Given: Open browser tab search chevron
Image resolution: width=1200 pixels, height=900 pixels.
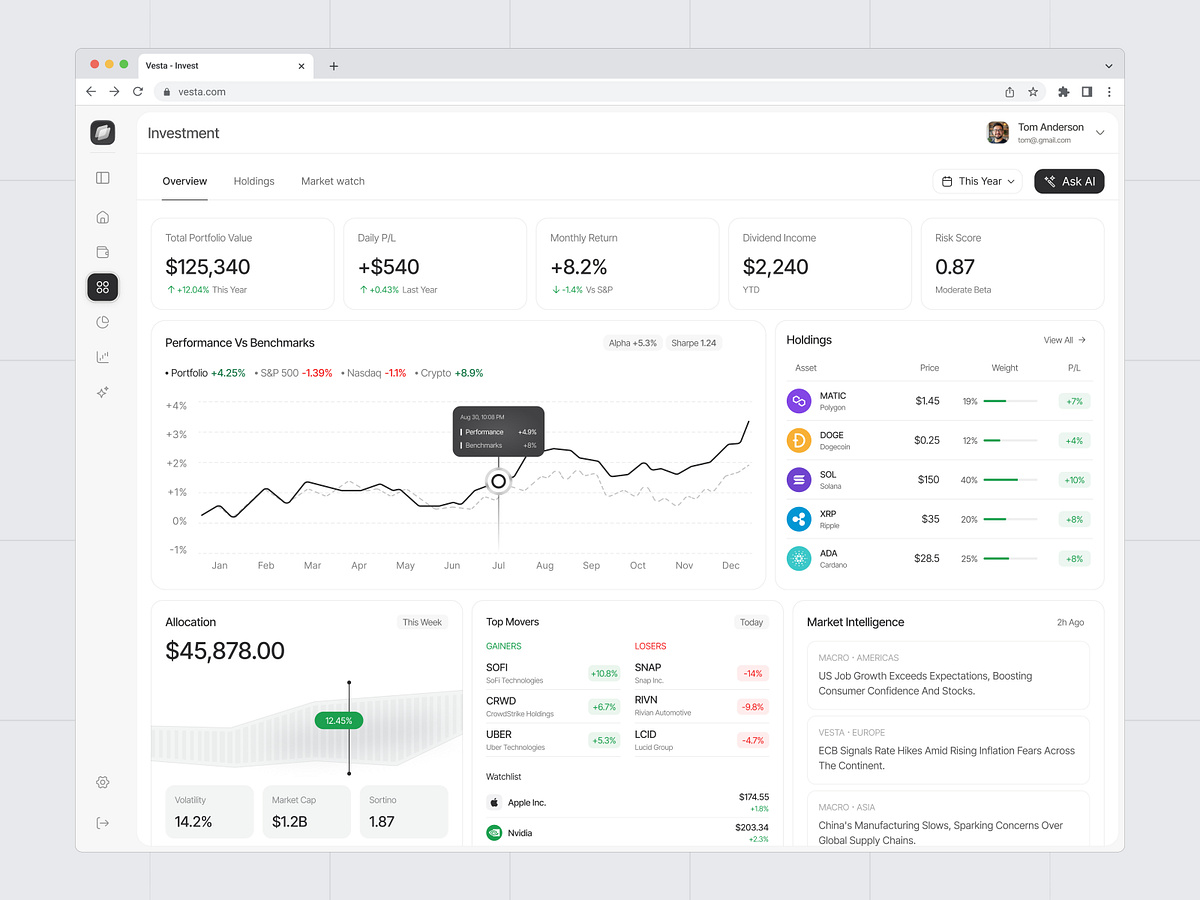Looking at the screenshot, I should (x=1109, y=66).
